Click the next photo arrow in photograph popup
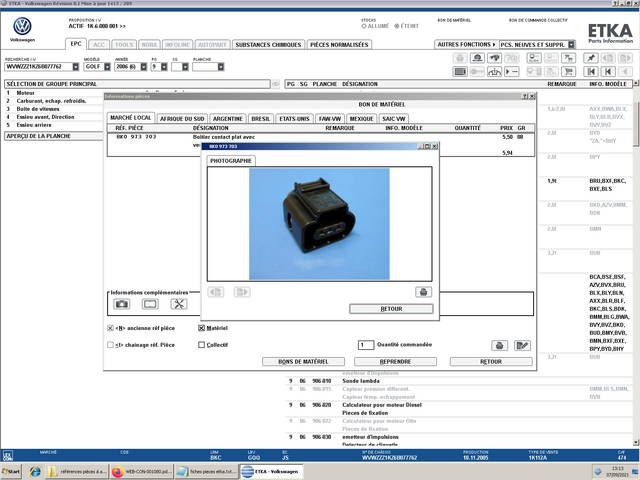The height and width of the screenshot is (480, 640). tap(242, 292)
